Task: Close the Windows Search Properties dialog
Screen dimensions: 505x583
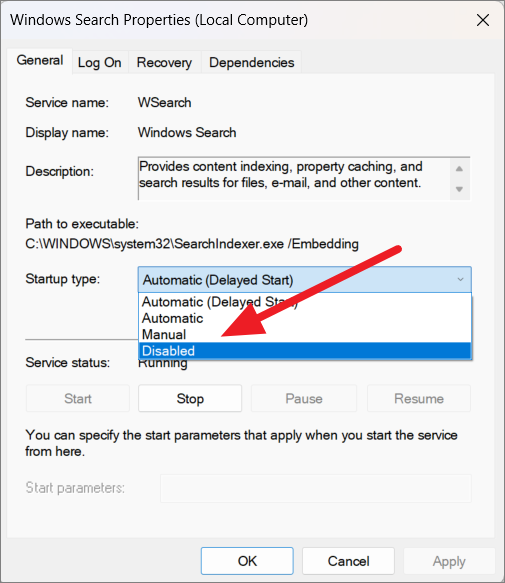Action: [x=483, y=20]
